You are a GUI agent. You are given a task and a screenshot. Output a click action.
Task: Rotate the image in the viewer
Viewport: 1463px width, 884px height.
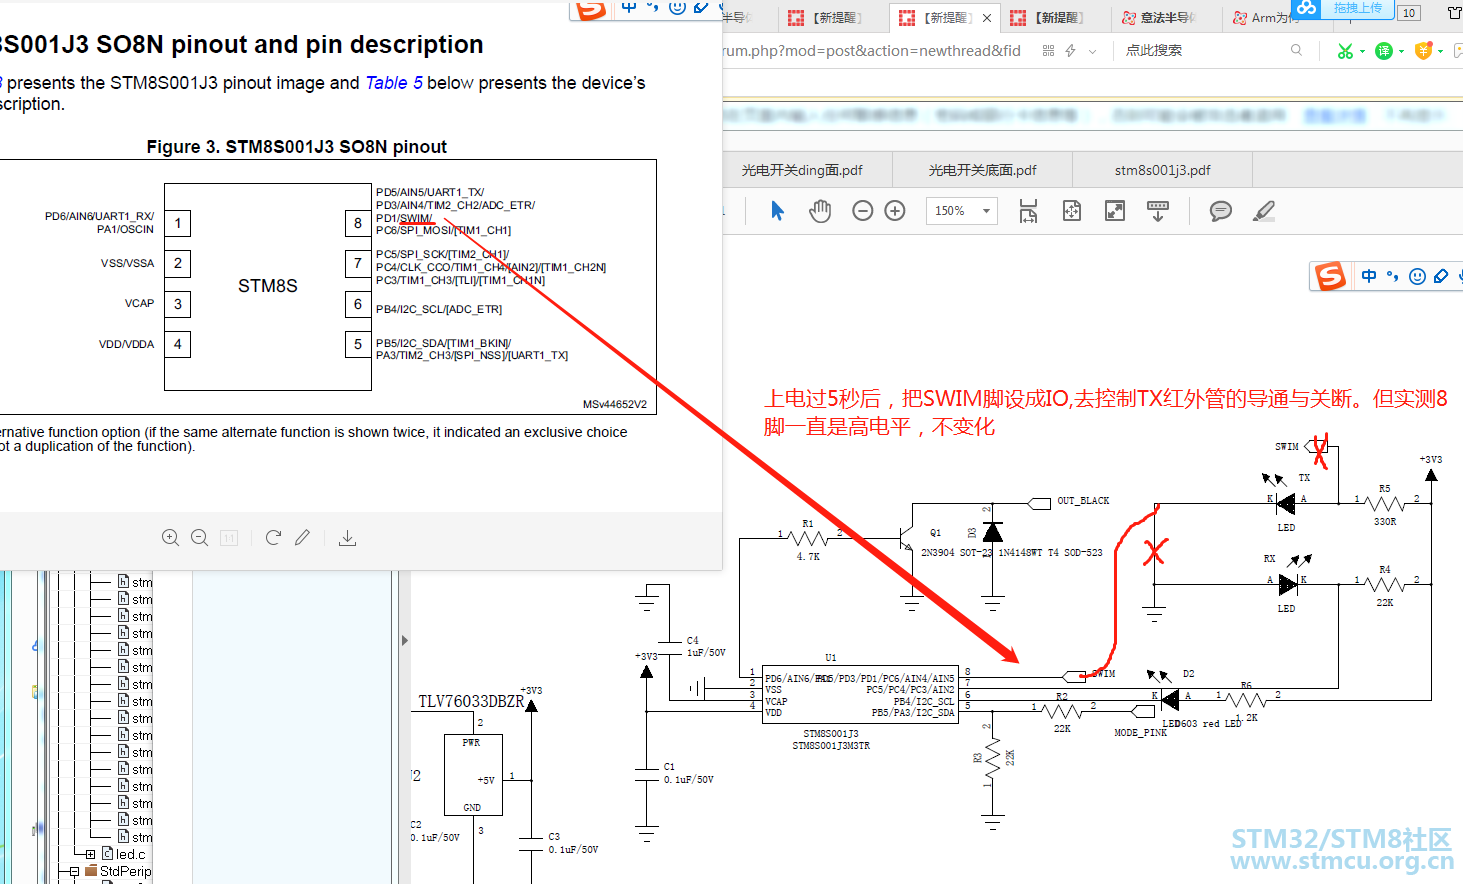tap(273, 538)
